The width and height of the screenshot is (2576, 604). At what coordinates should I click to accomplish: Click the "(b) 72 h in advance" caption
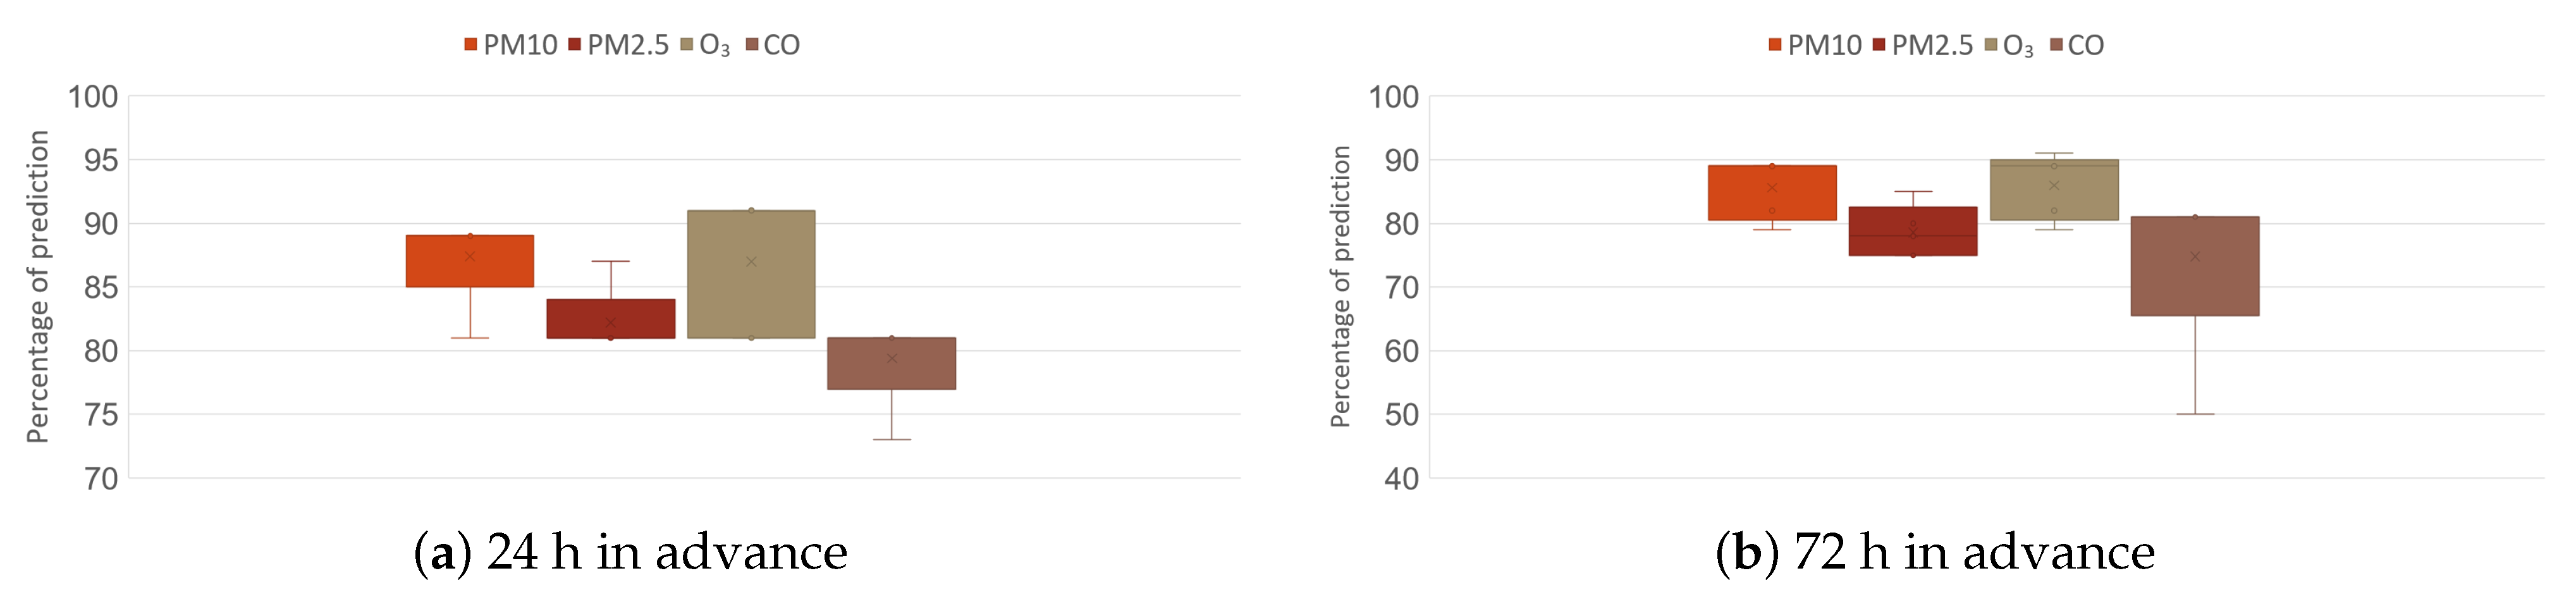coord(1935,552)
